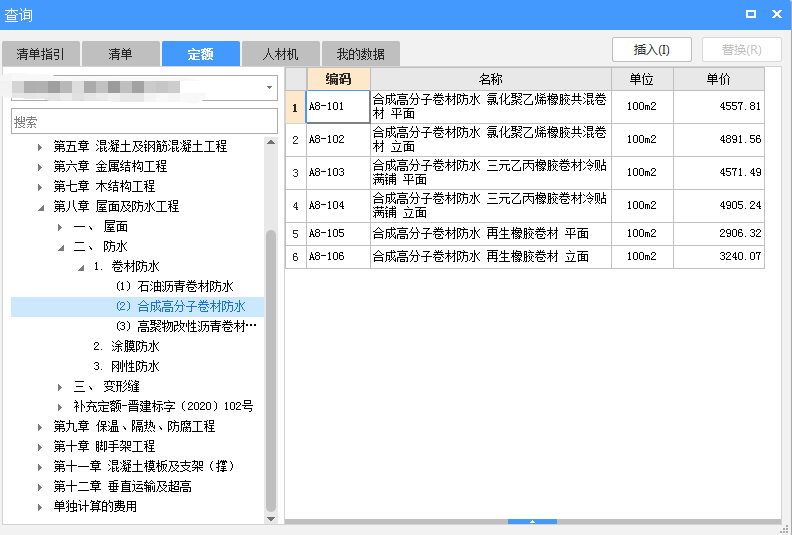The height and width of the screenshot is (535, 792).
Task: Open the quota library dropdown
Action: tap(269, 87)
